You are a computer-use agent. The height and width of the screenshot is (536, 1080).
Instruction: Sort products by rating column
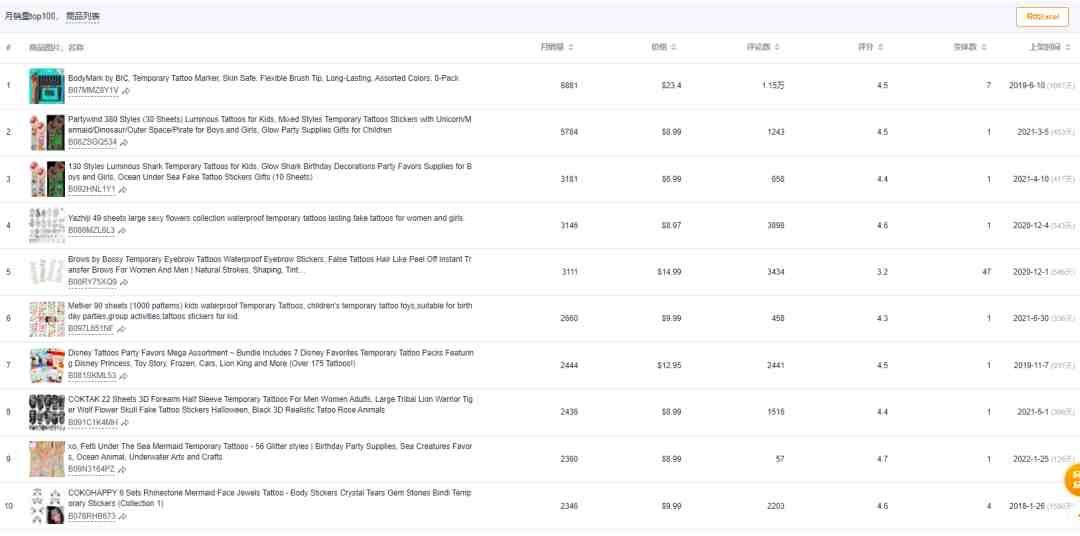coord(870,47)
